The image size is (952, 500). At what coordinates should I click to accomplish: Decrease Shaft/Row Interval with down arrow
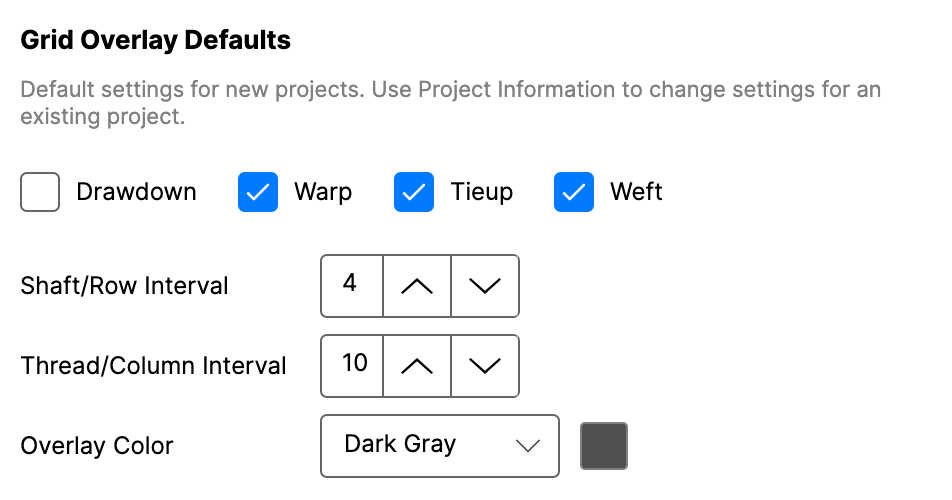coord(485,285)
